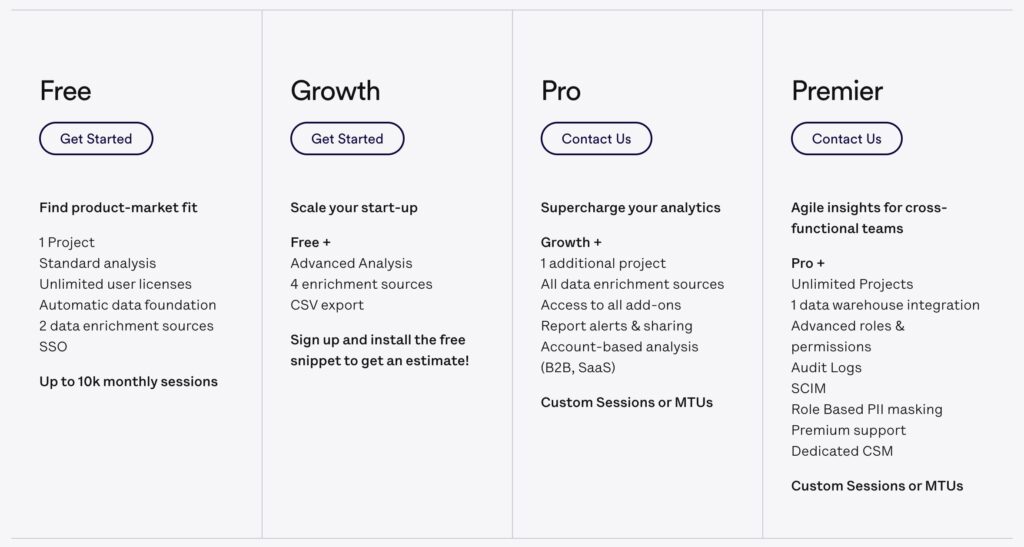1024x547 pixels.
Task: Select "Custom Sessions or MTUs" under Pro
Action: 626,402
